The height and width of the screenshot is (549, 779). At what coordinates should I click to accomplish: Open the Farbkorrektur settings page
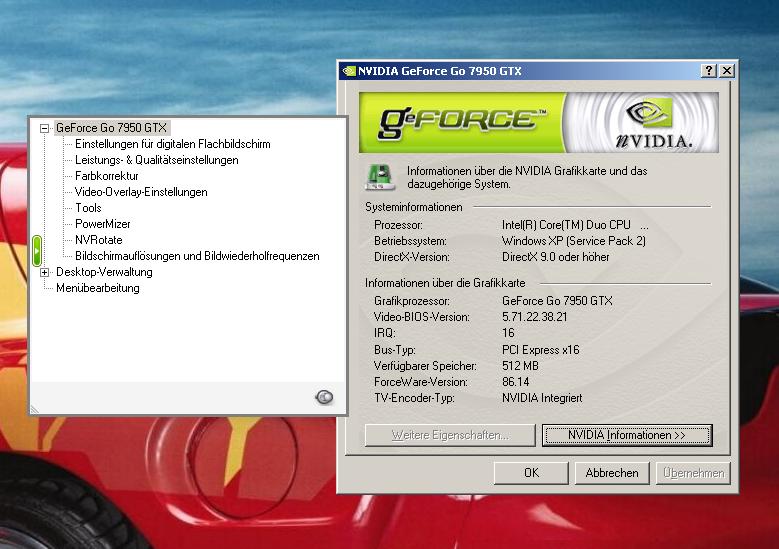(106, 176)
